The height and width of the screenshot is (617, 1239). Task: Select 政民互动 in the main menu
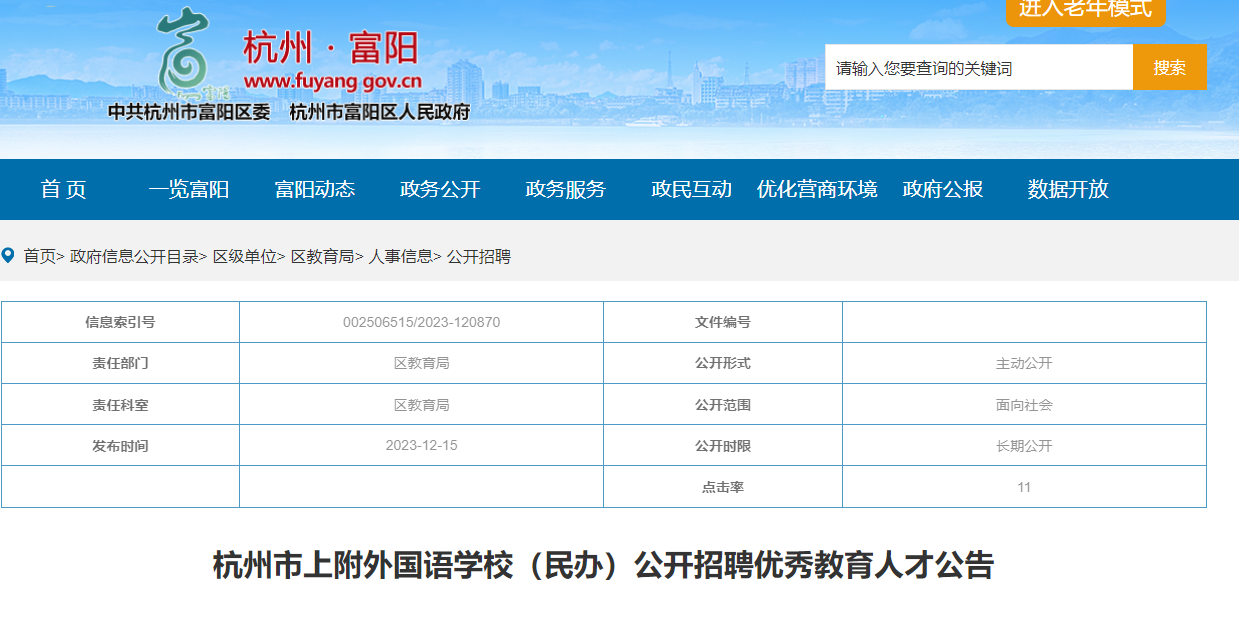pyautogui.click(x=692, y=189)
